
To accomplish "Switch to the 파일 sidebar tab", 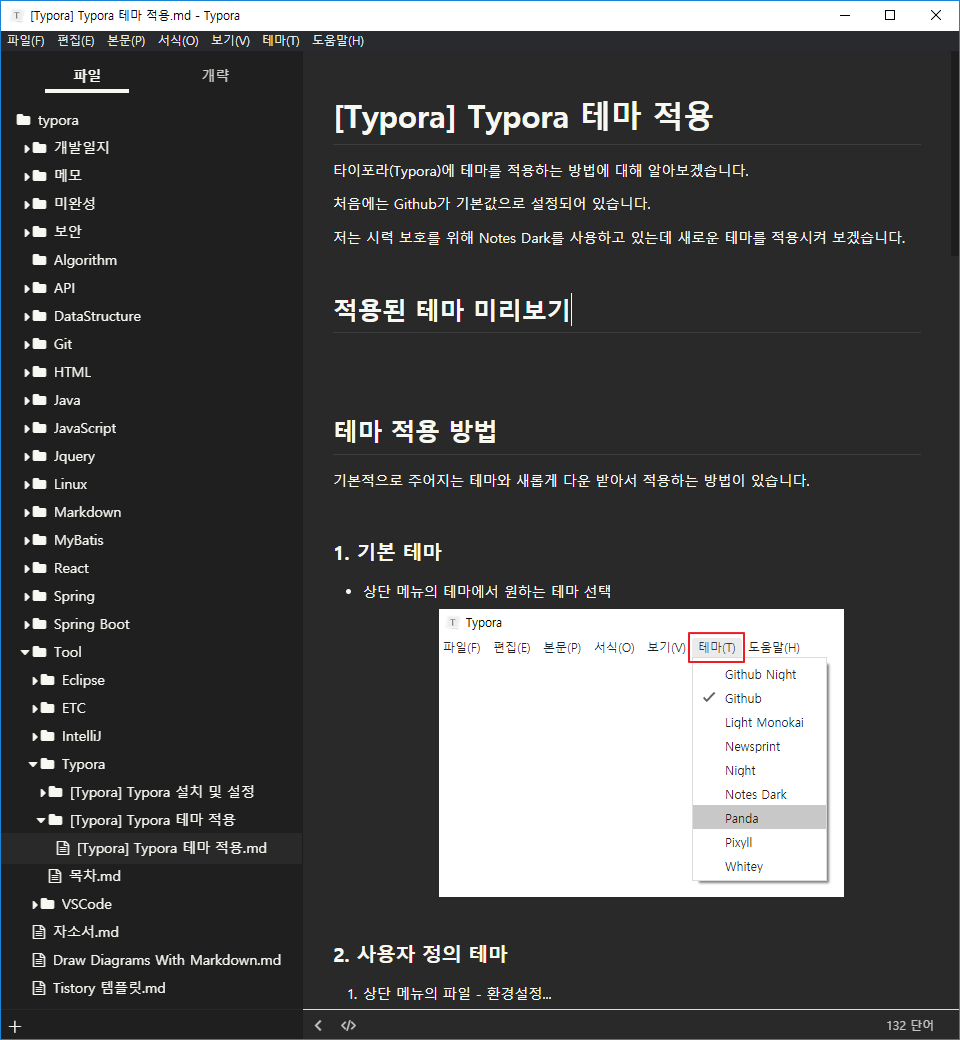I will coord(87,76).
